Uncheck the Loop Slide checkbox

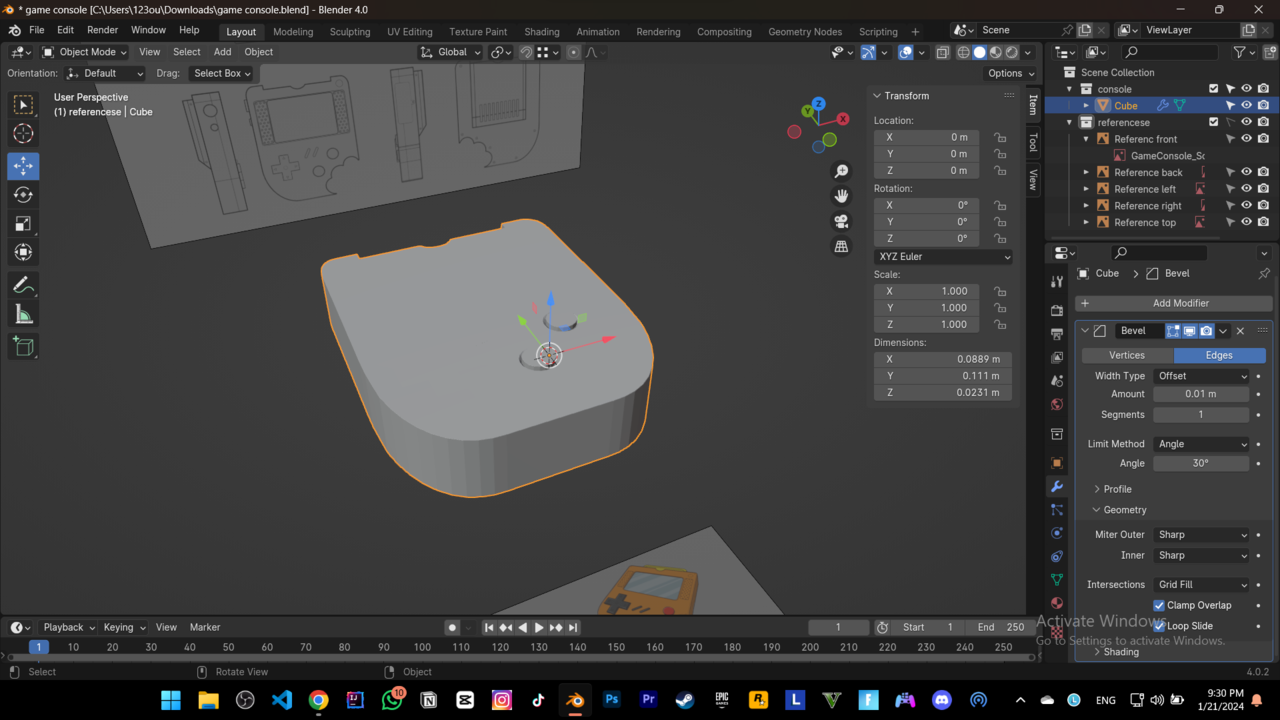tap(1159, 626)
